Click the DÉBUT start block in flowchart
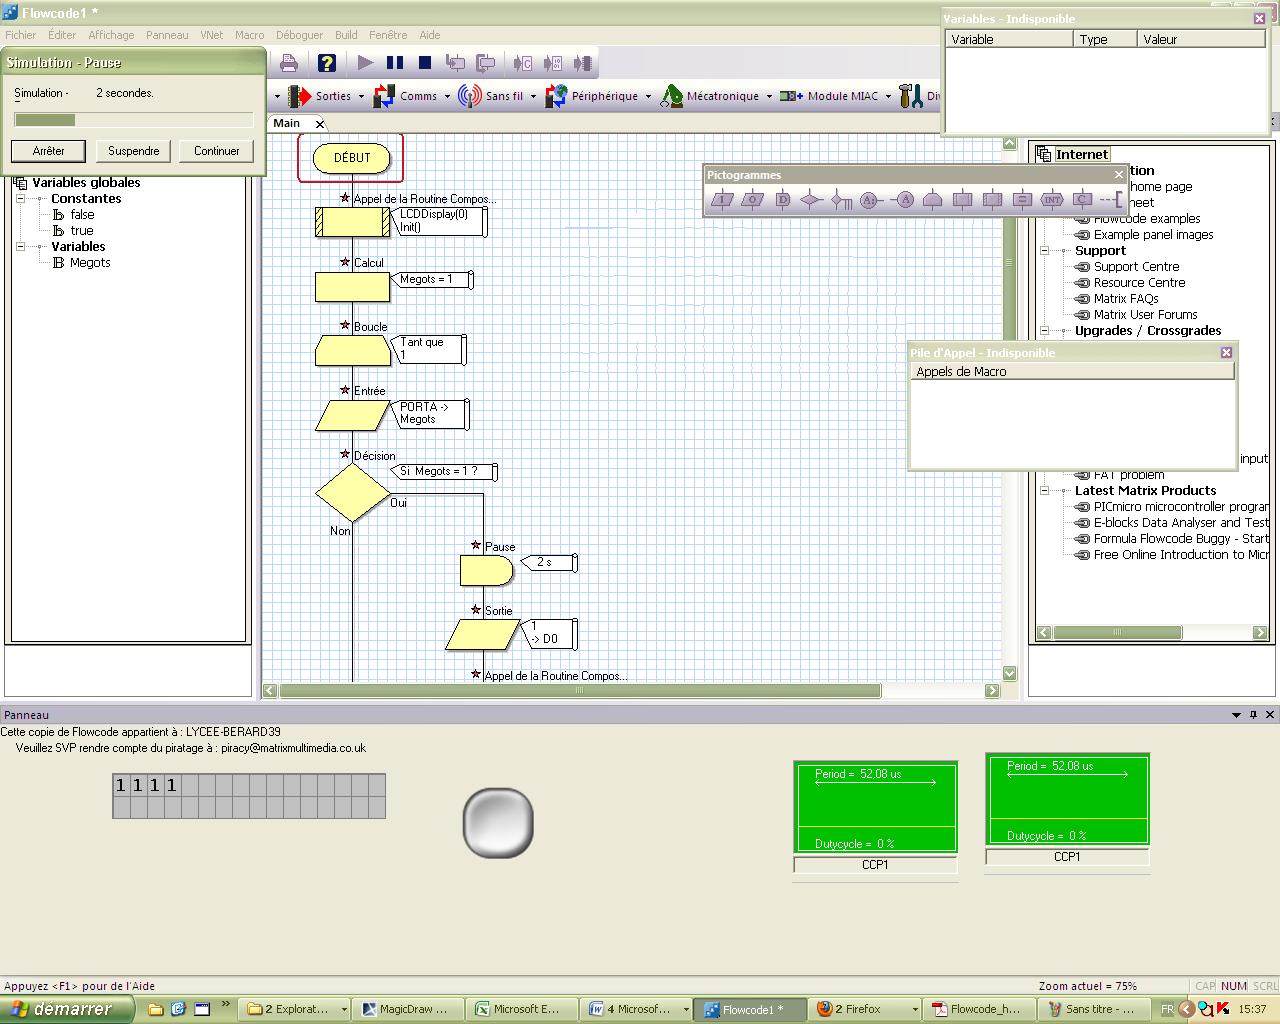This screenshot has width=1280, height=1024. pyautogui.click(x=351, y=158)
